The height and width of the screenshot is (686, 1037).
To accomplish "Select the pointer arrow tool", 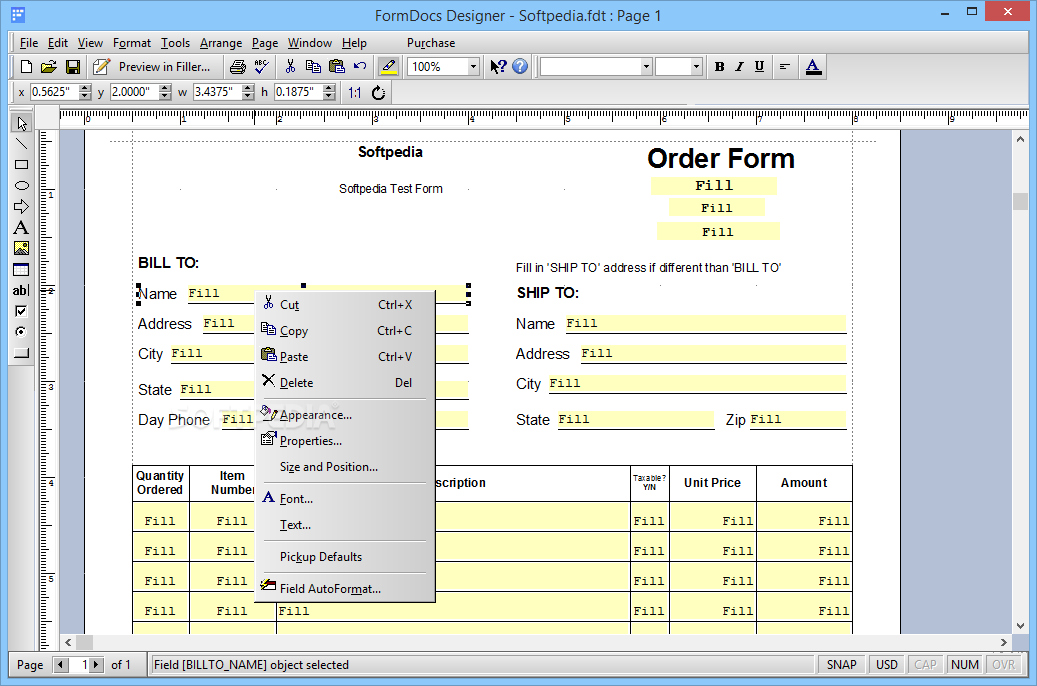I will click(x=21, y=123).
